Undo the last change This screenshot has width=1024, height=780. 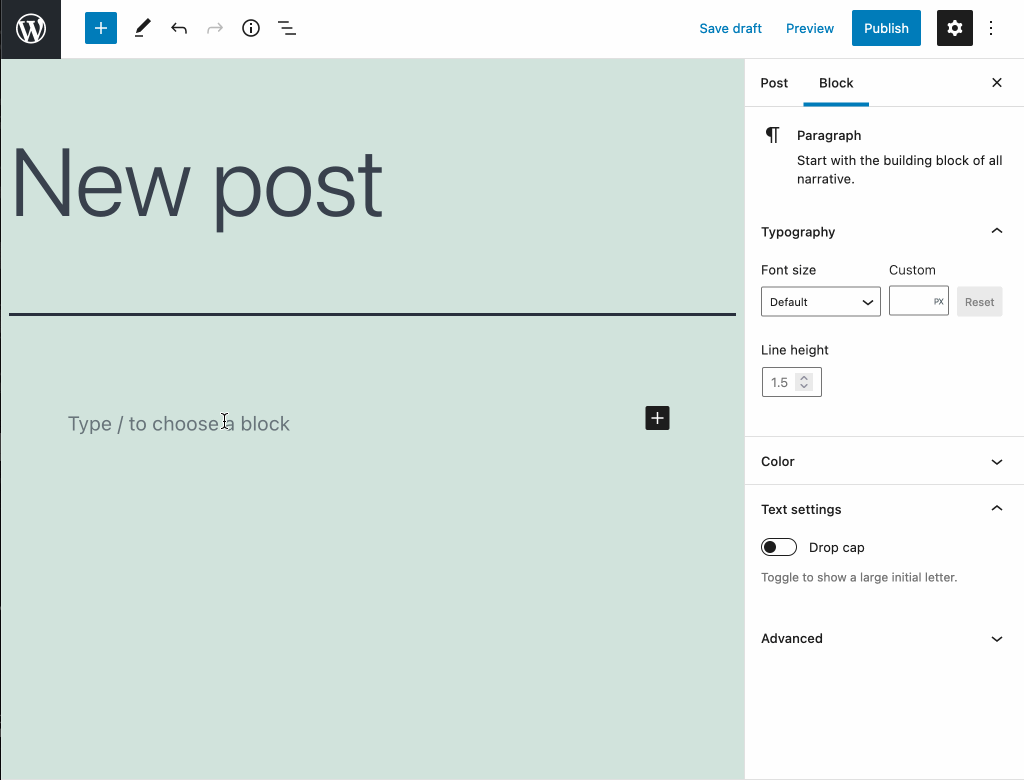(x=178, y=28)
